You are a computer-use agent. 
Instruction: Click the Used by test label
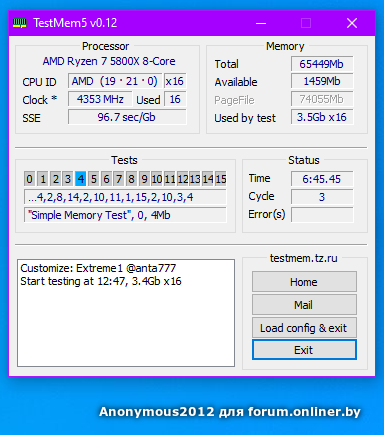(x=245, y=118)
